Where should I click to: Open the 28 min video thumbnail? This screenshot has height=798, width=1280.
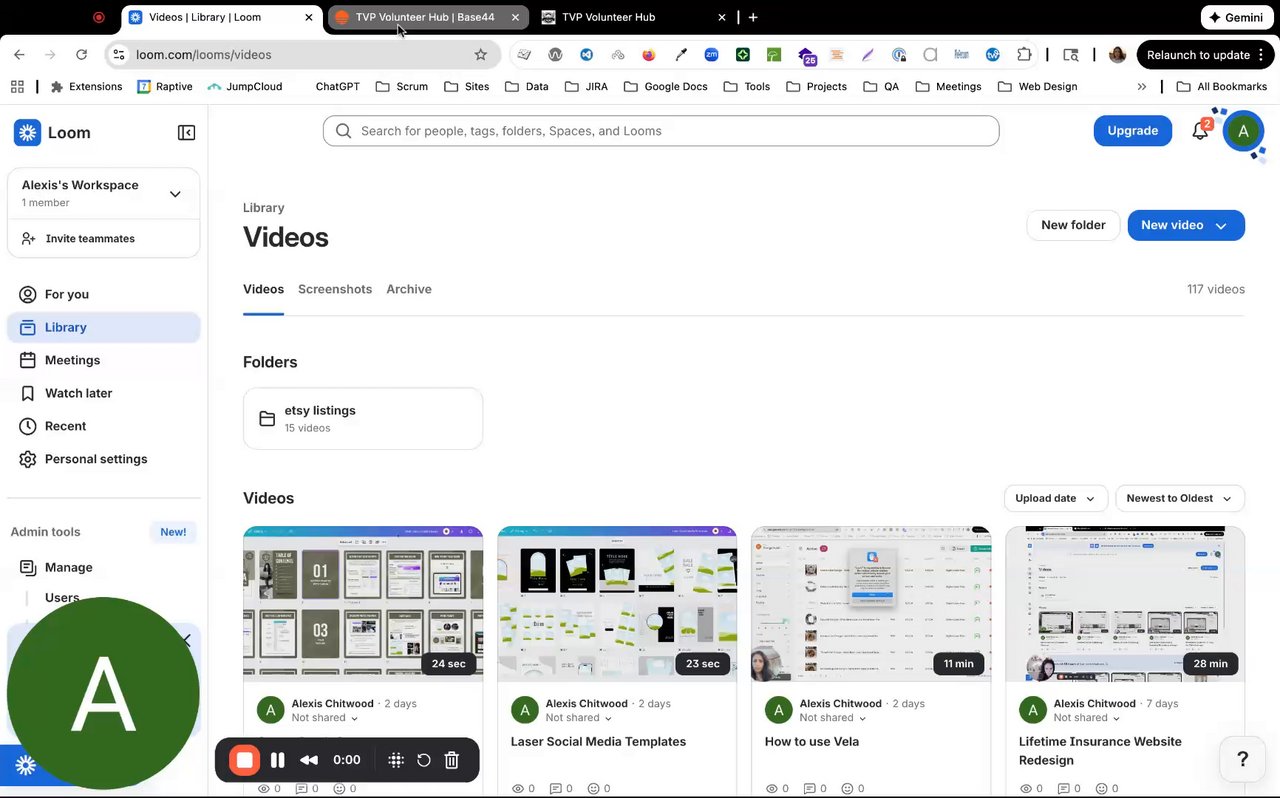tap(1125, 604)
